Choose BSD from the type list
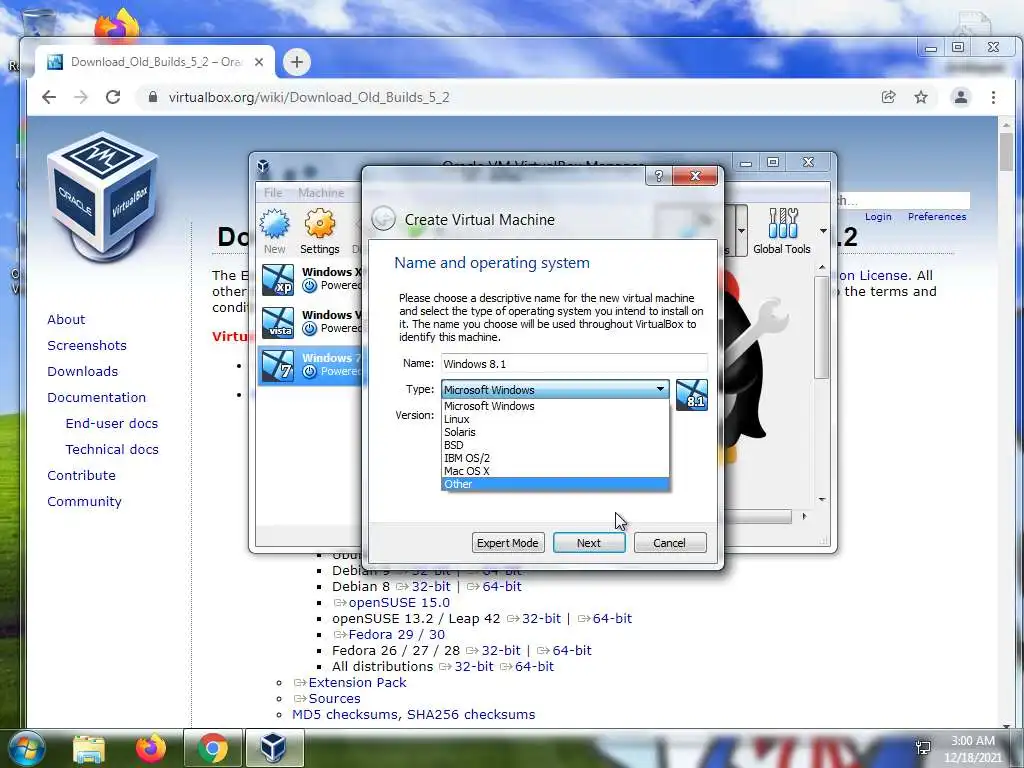Viewport: 1024px width, 768px height. [555, 445]
